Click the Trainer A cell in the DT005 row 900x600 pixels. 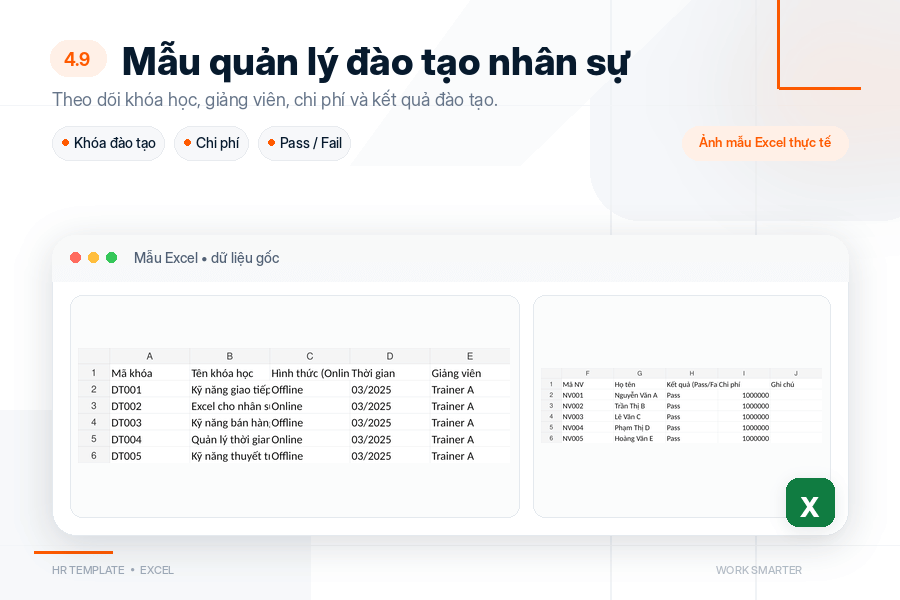pyautogui.click(x=470, y=456)
